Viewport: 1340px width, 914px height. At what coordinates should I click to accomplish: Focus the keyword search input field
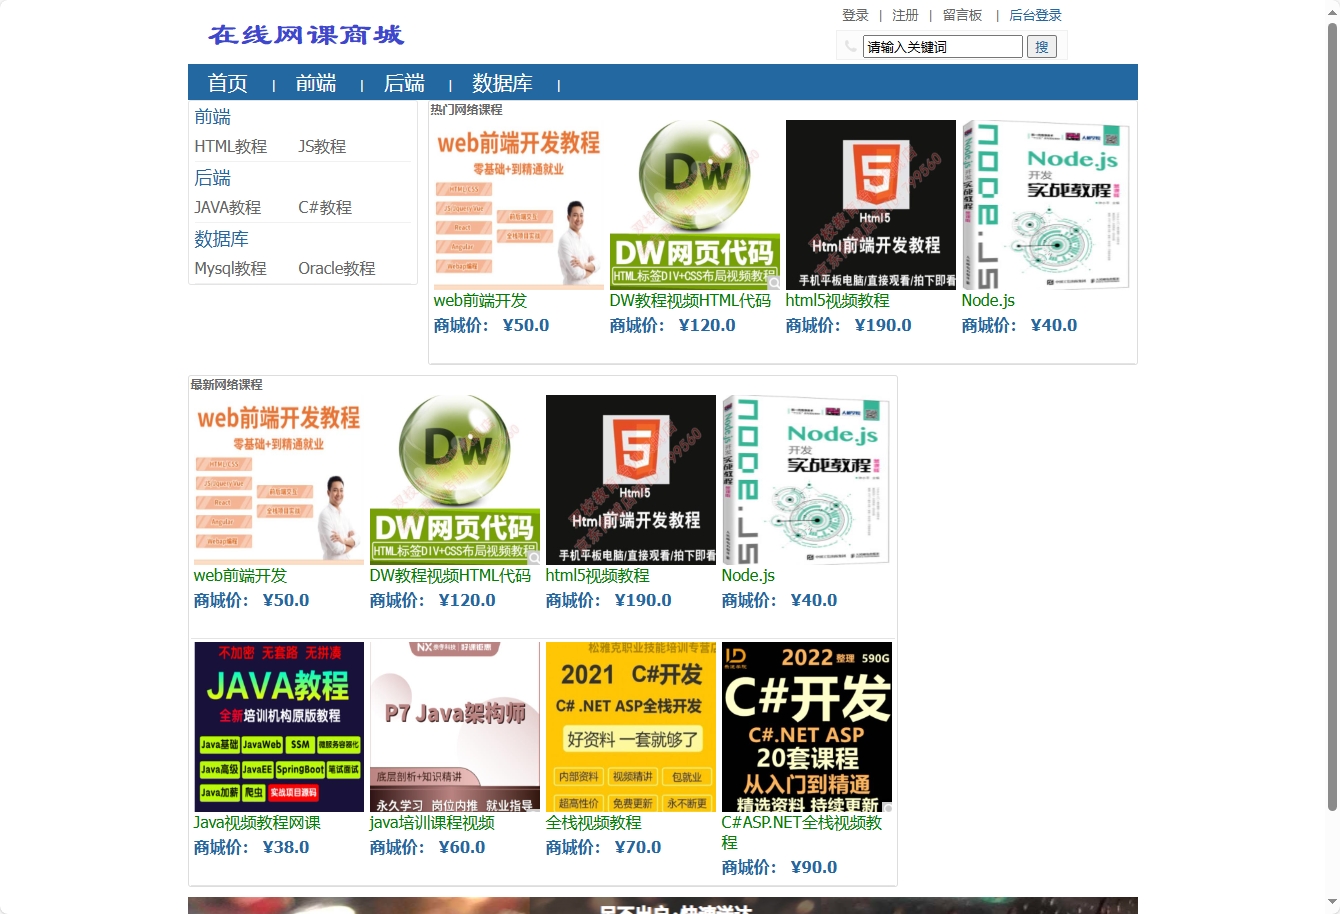coord(942,47)
